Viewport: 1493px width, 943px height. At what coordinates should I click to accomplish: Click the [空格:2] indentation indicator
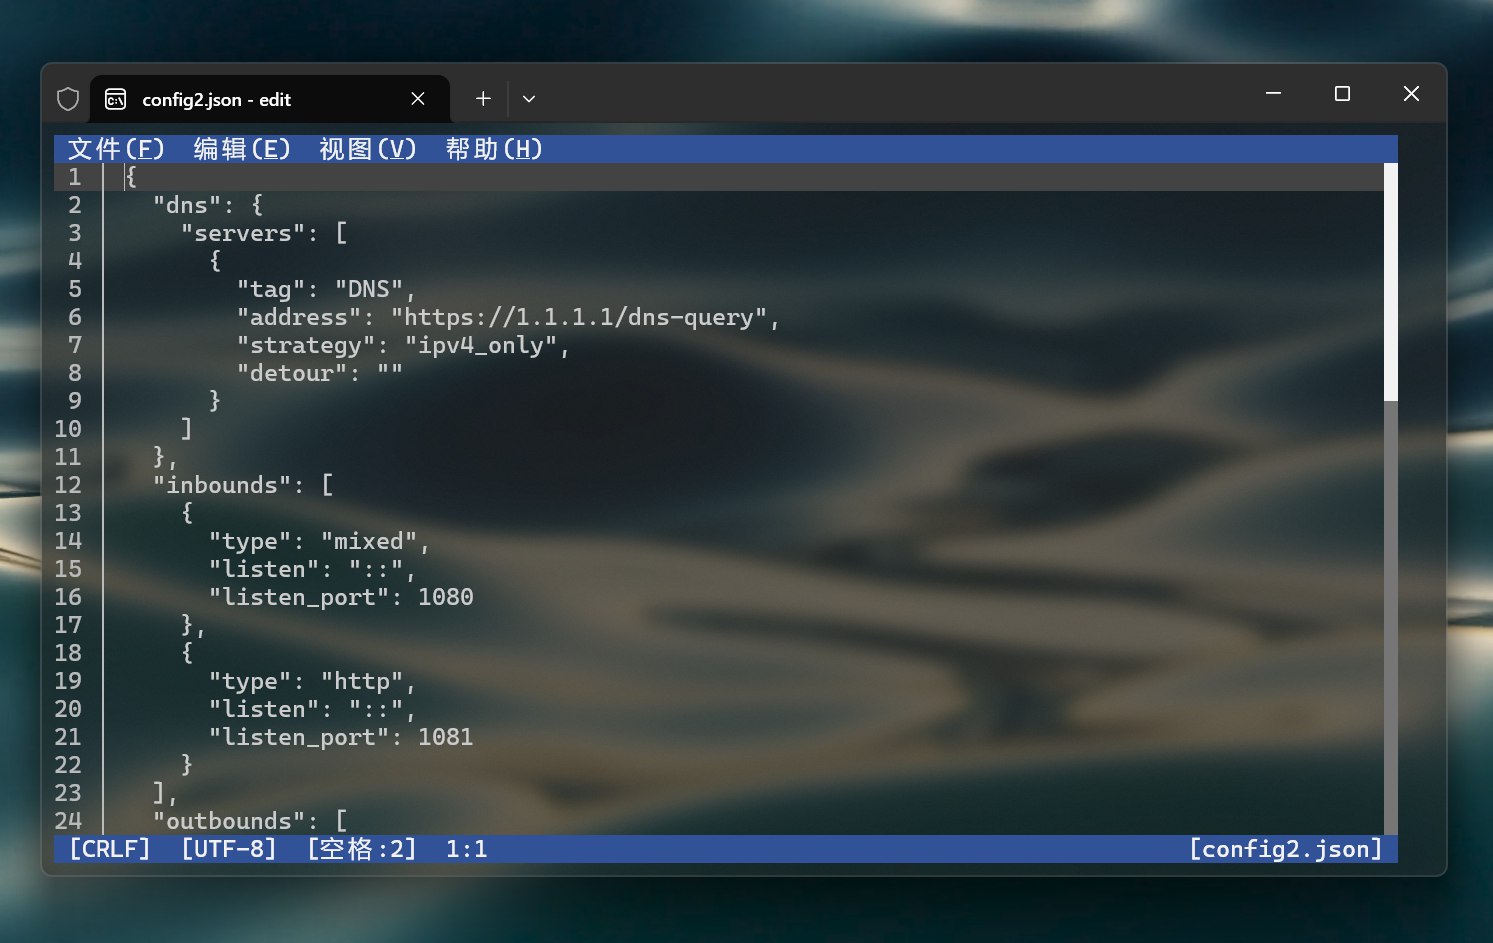(x=362, y=849)
